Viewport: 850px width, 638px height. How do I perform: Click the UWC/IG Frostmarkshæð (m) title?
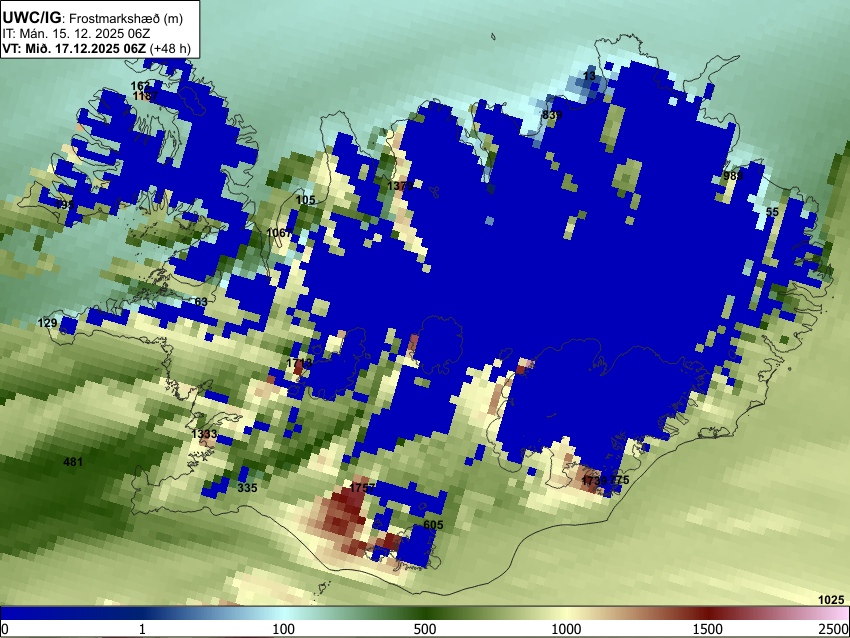coord(93,18)
